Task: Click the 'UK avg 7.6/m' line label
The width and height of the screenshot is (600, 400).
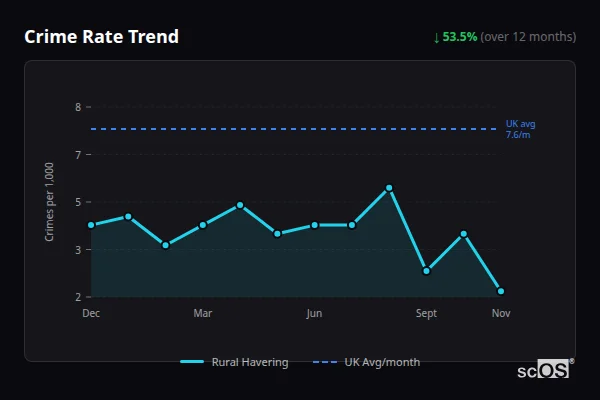Action: (520, 129)
